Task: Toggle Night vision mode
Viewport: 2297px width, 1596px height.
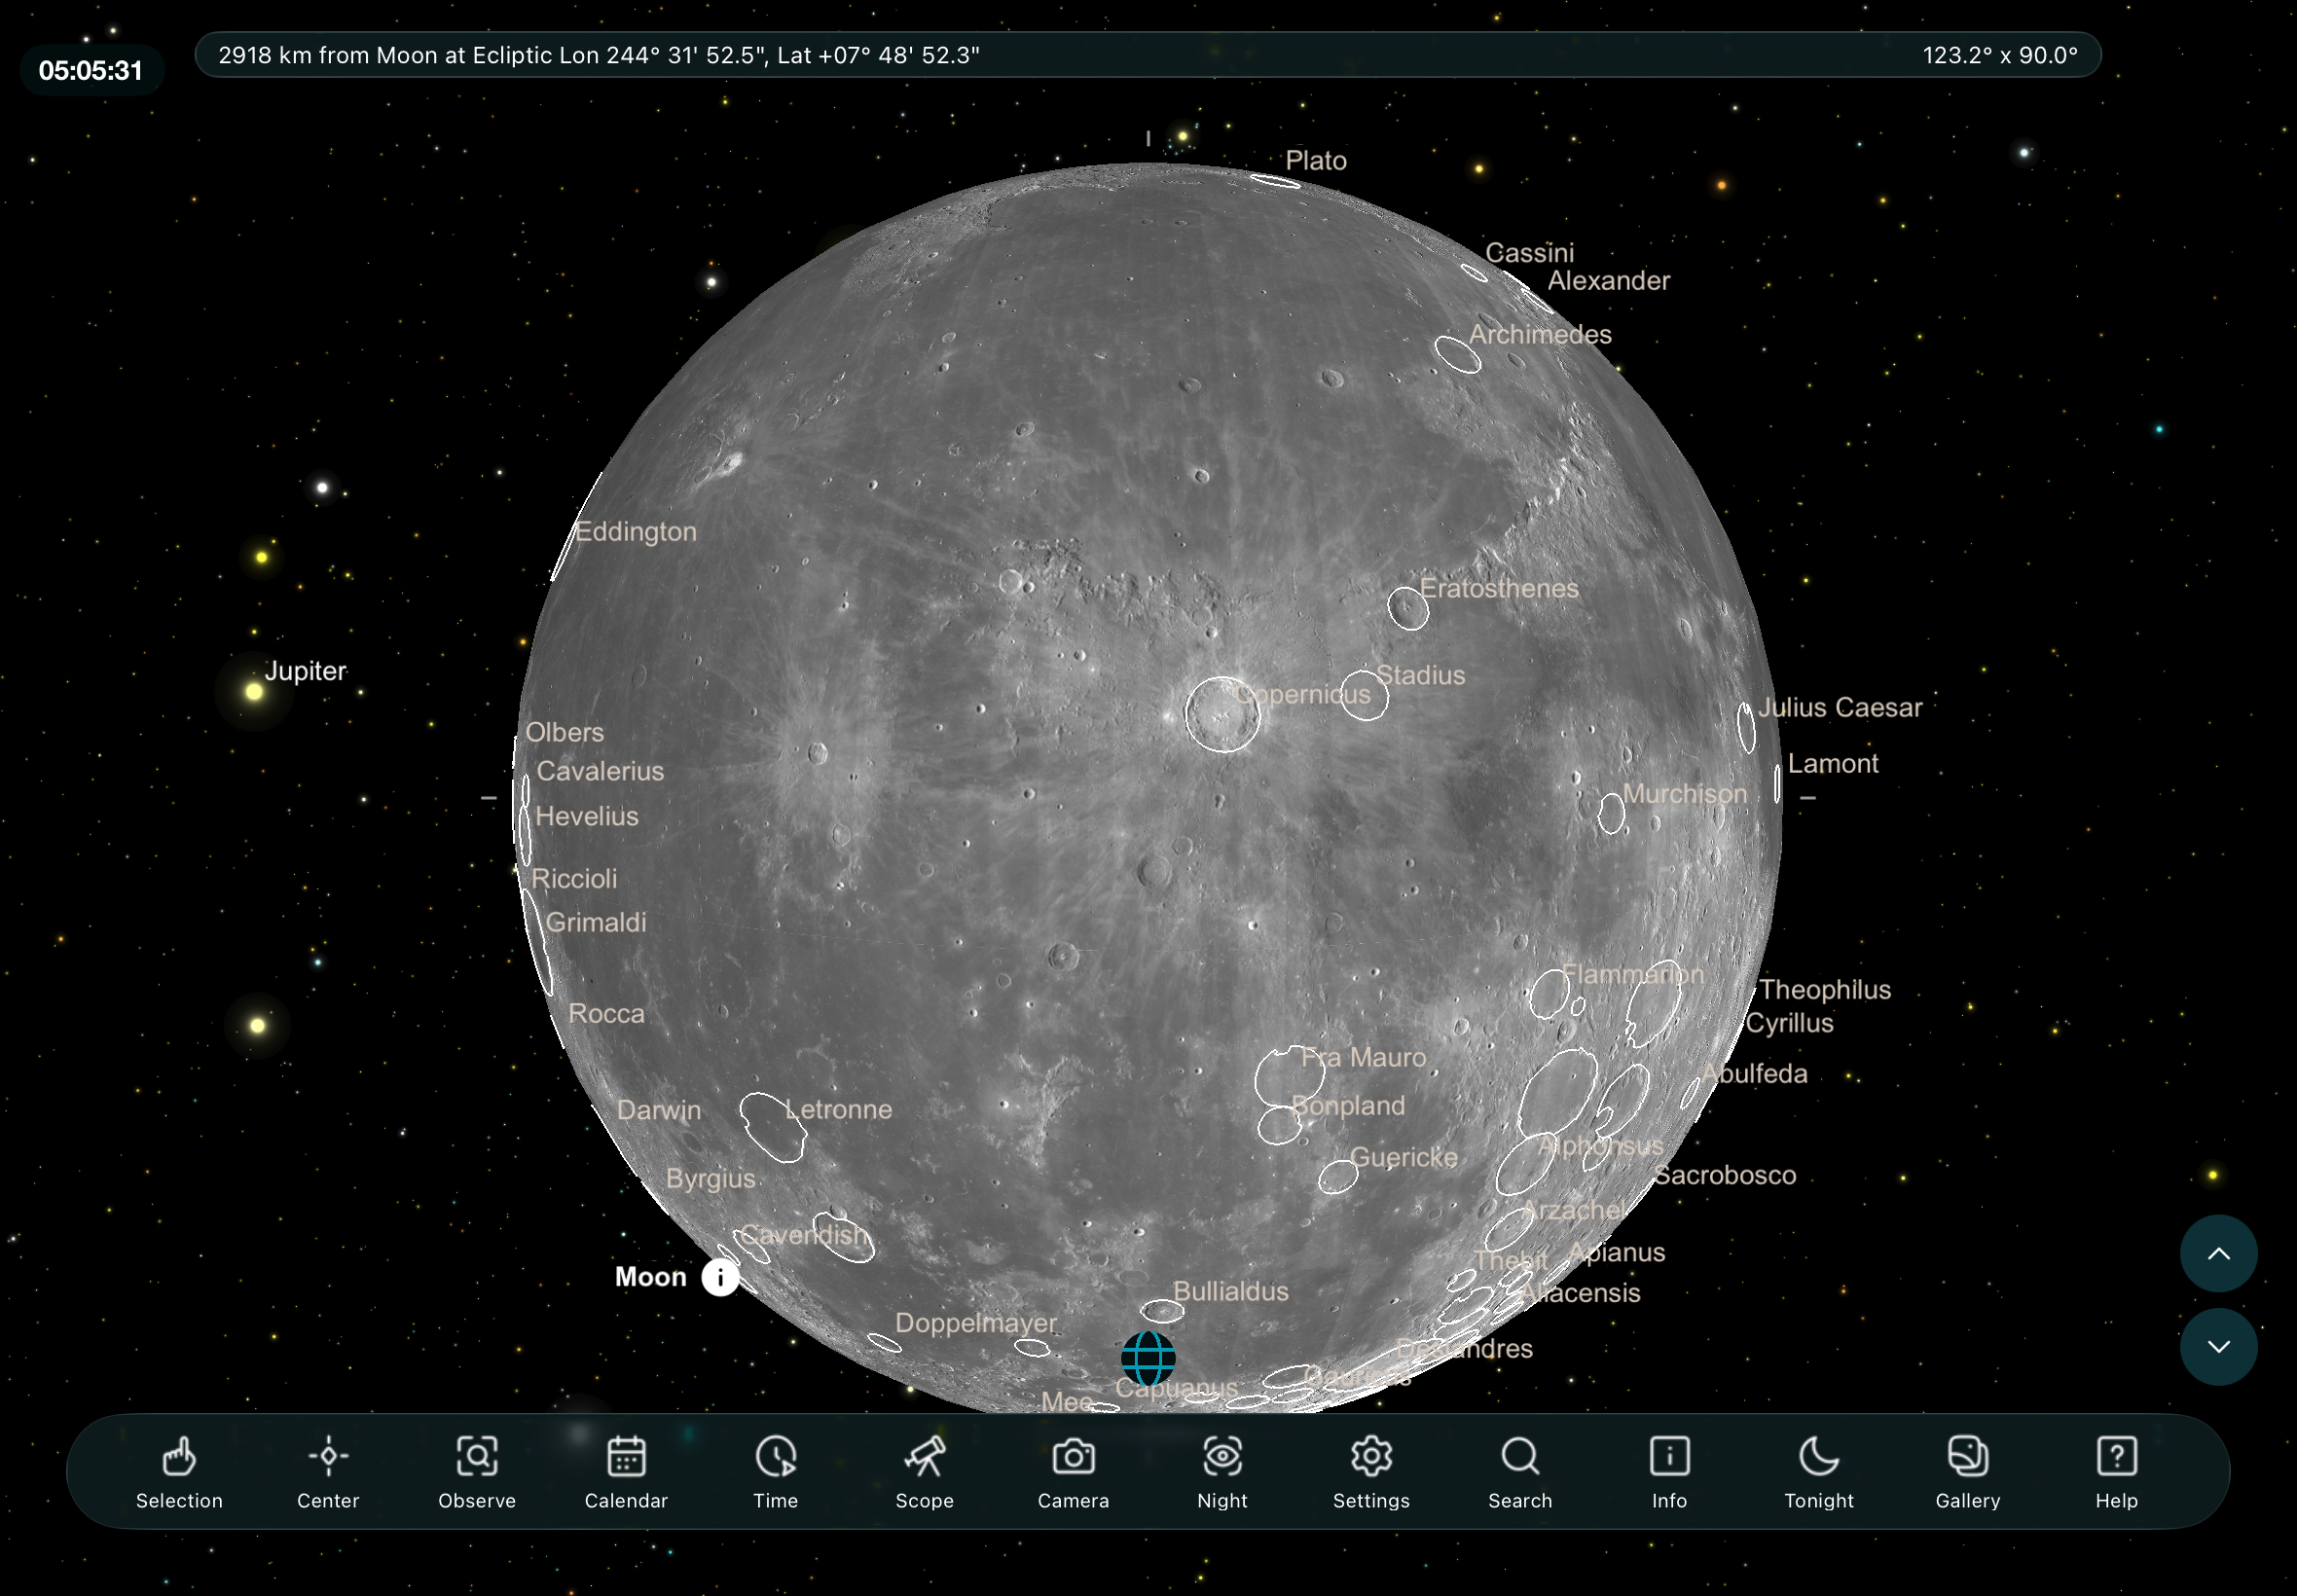Action: tap(1222, 1470)
